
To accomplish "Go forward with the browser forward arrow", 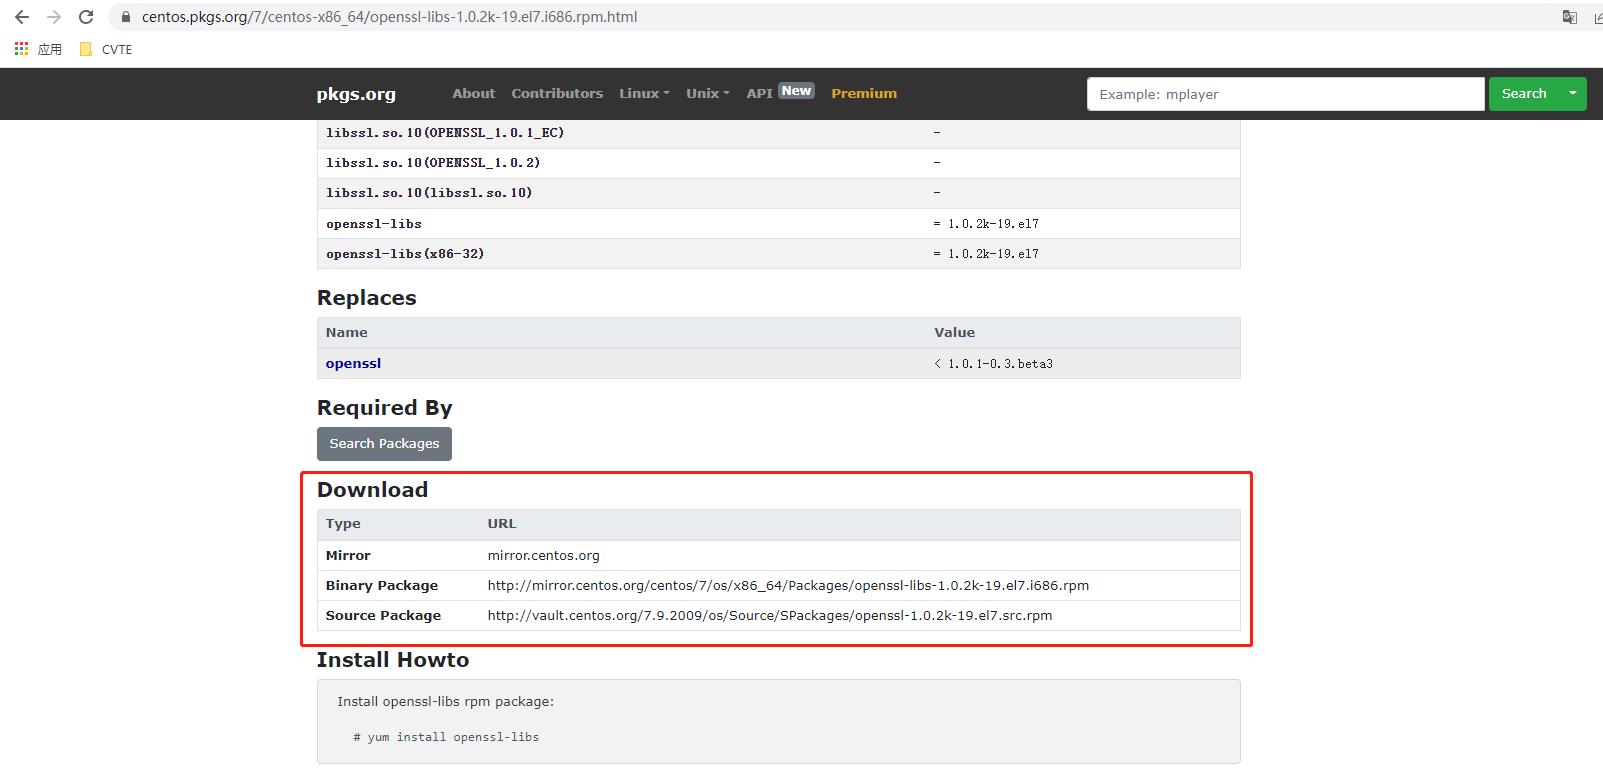I will [54, 17].
